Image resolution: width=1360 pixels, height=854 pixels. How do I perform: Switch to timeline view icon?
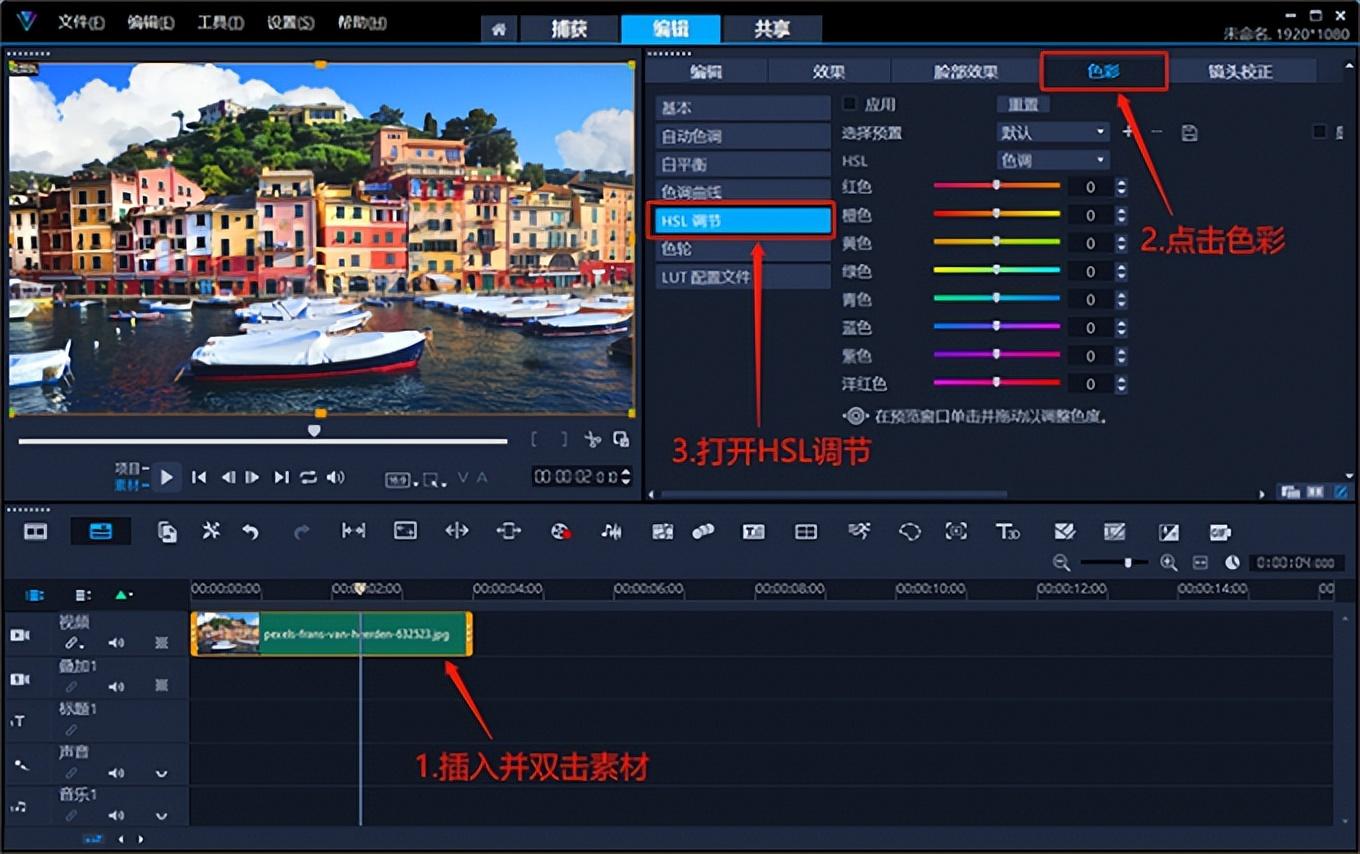tap(101, 532)
